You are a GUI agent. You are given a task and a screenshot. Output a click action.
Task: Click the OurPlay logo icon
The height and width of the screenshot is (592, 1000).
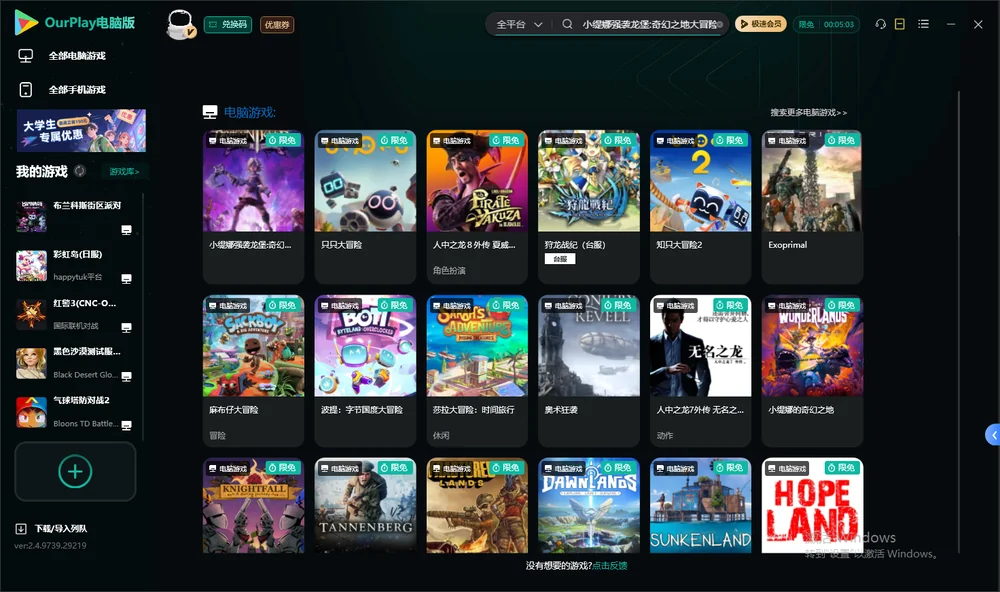point(26,22)
